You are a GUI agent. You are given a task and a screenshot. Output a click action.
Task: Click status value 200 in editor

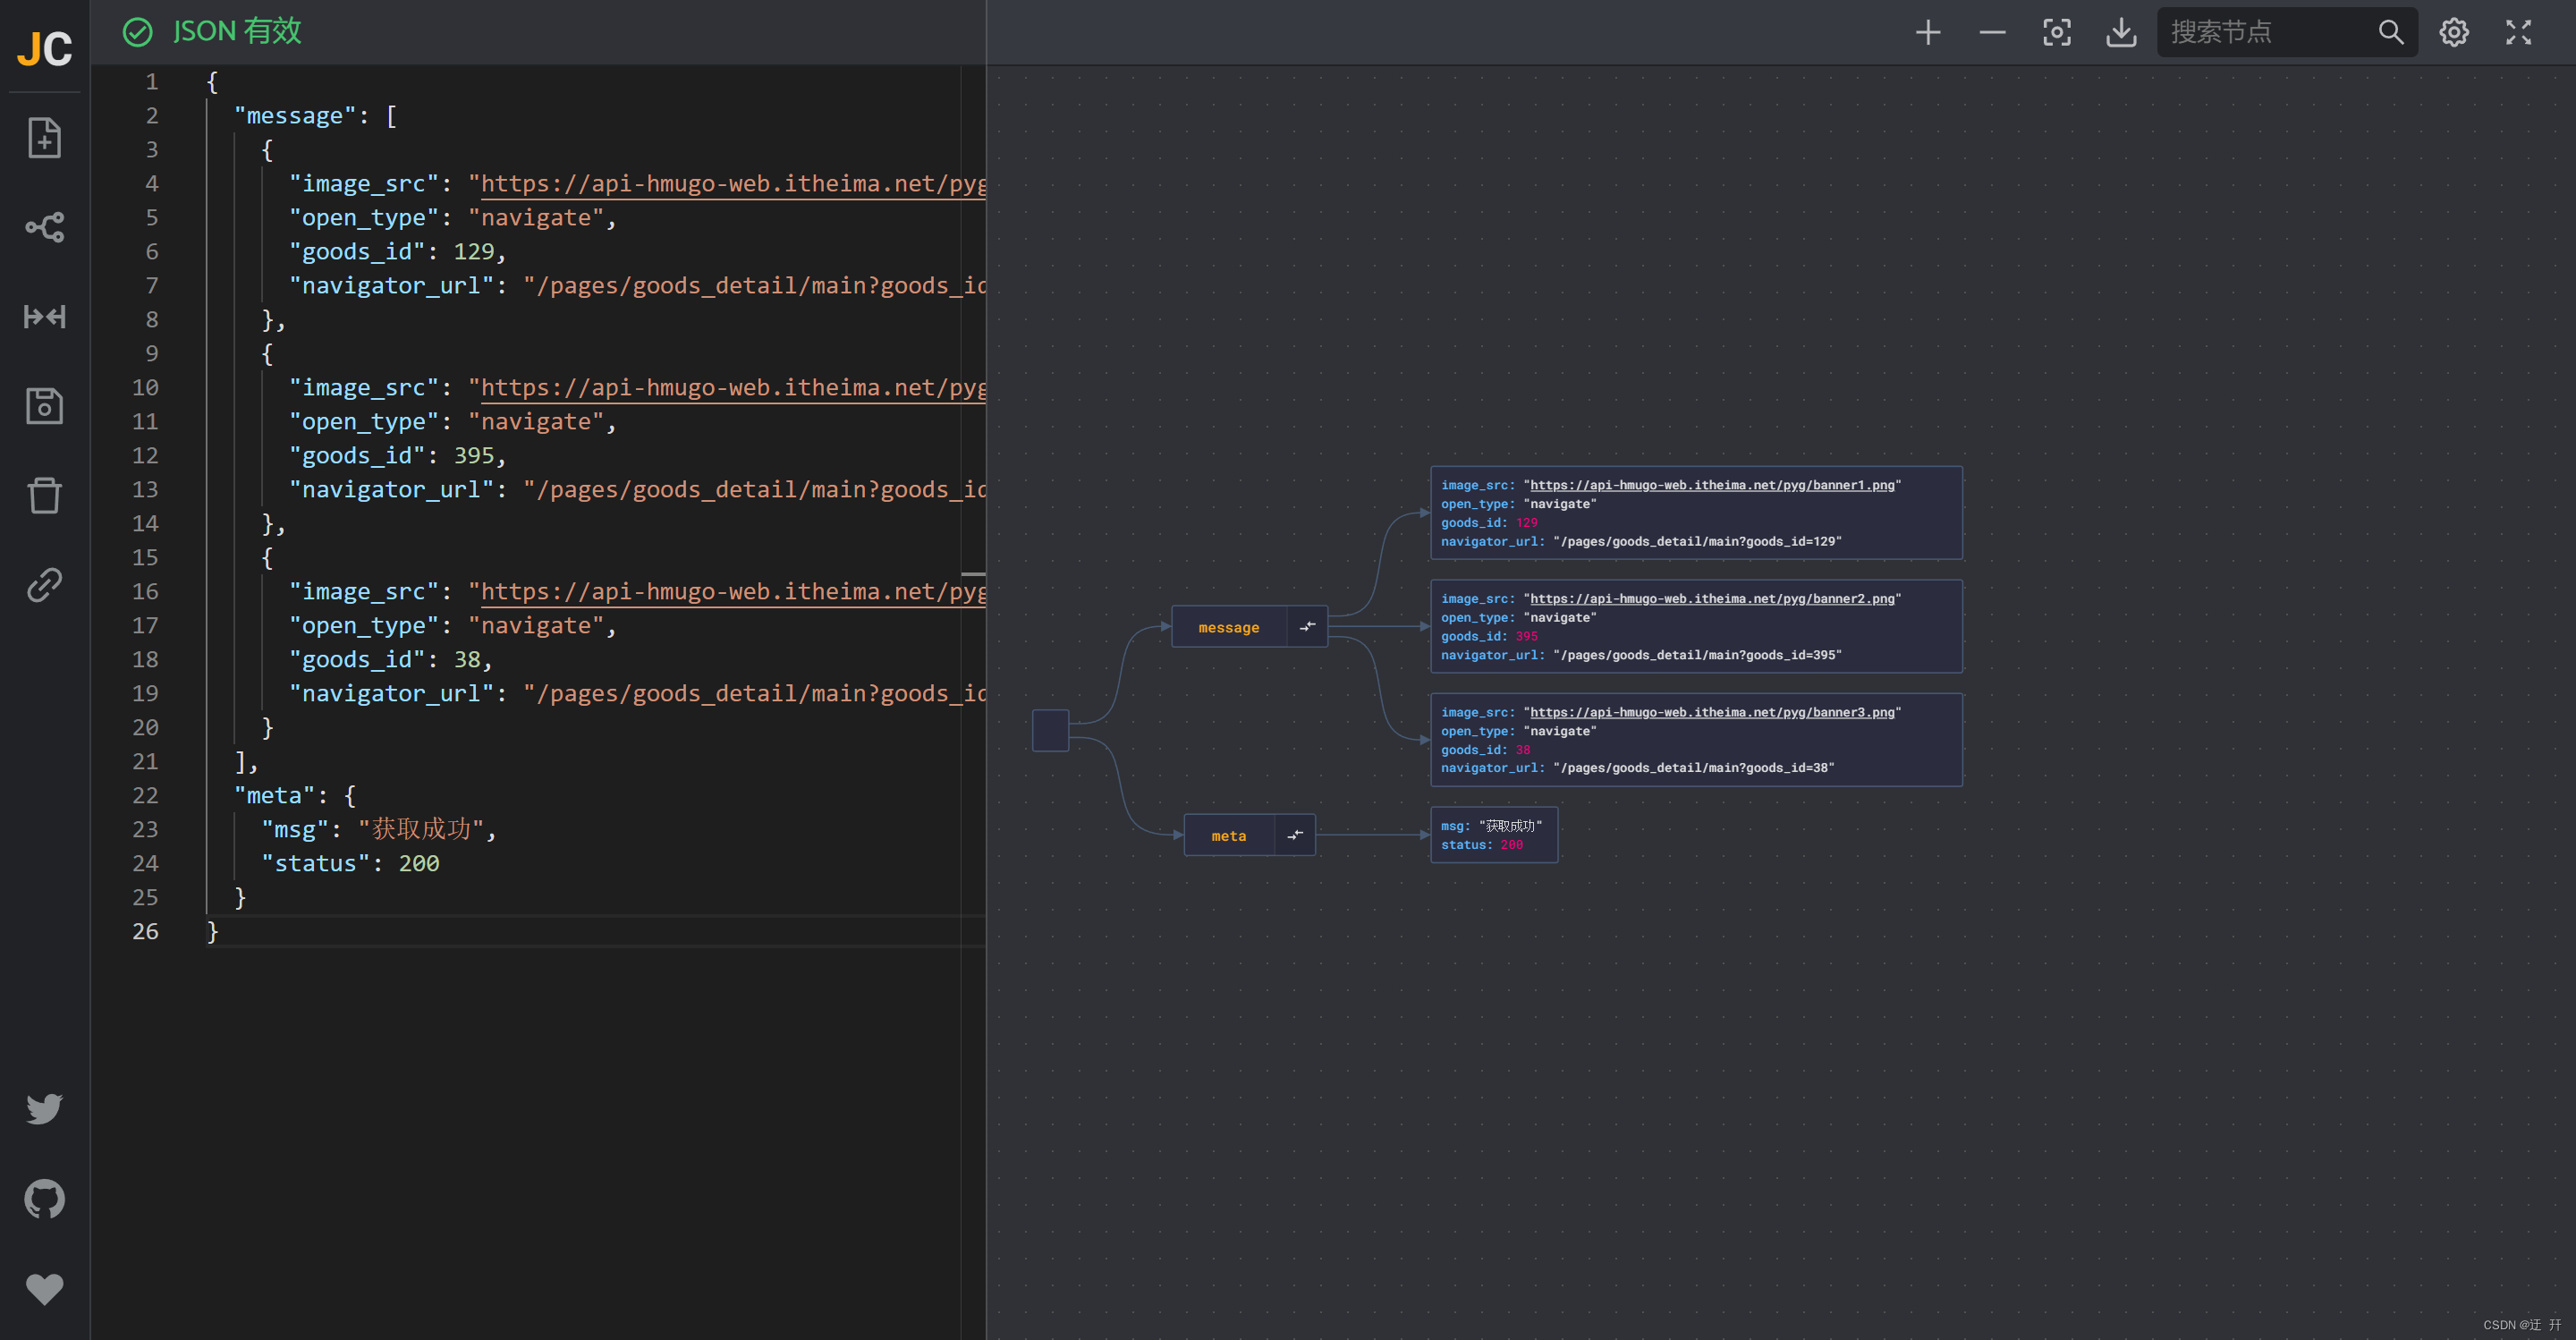click(x=419, y=863)
